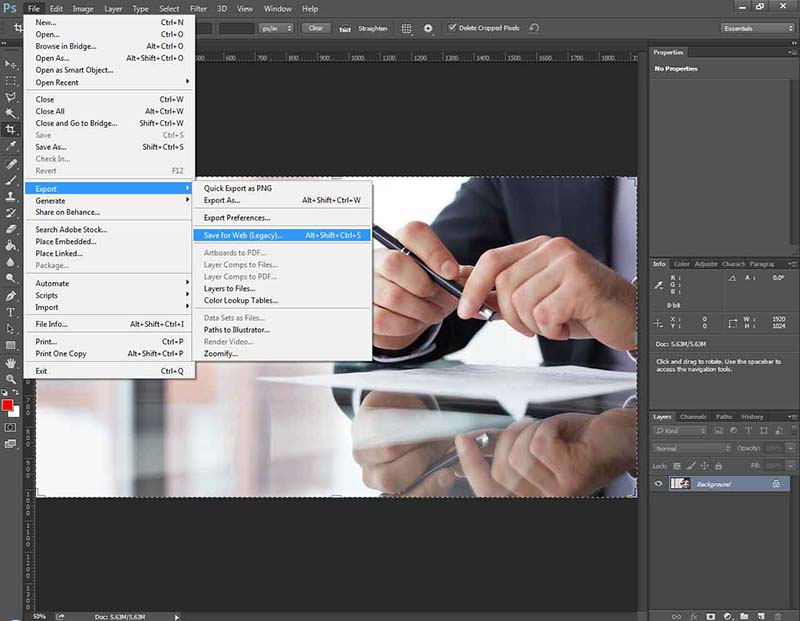
Task: Select the Magic Wand tool
Action: [x=11, y=113]
